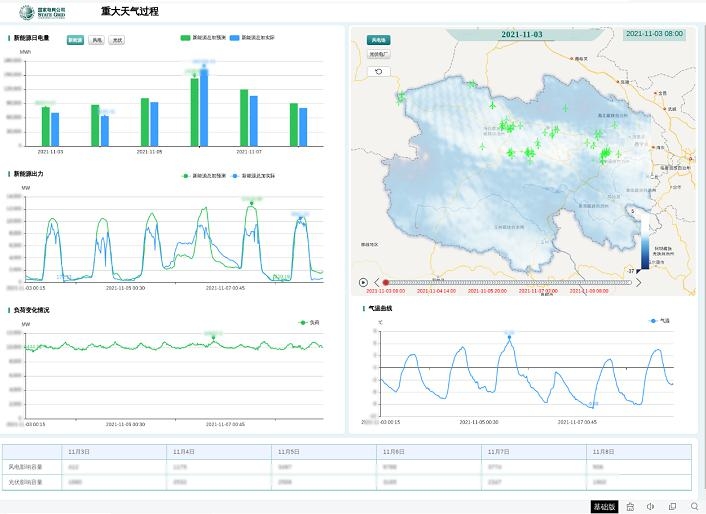The image size is (706, 514).
Task: Click the 新能源日电量 section title
Action: click(x=31, y=38)
